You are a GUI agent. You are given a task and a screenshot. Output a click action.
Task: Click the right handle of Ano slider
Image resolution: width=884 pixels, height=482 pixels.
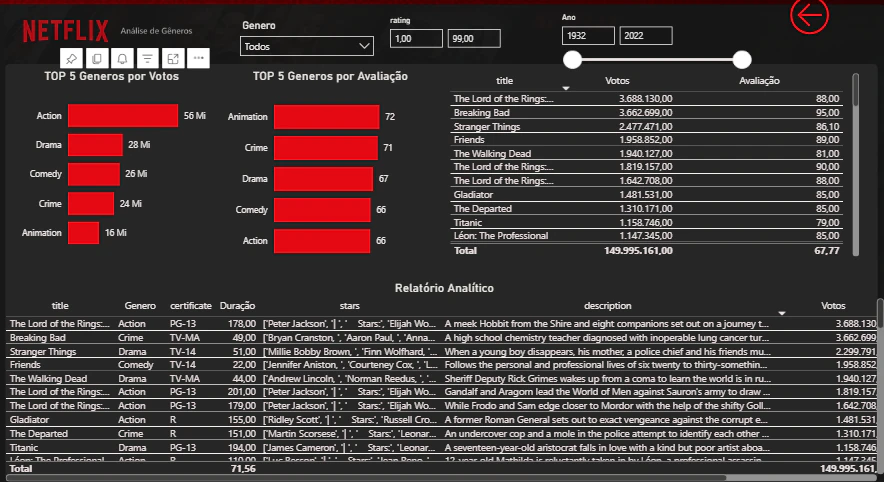[x=742, y=60]
